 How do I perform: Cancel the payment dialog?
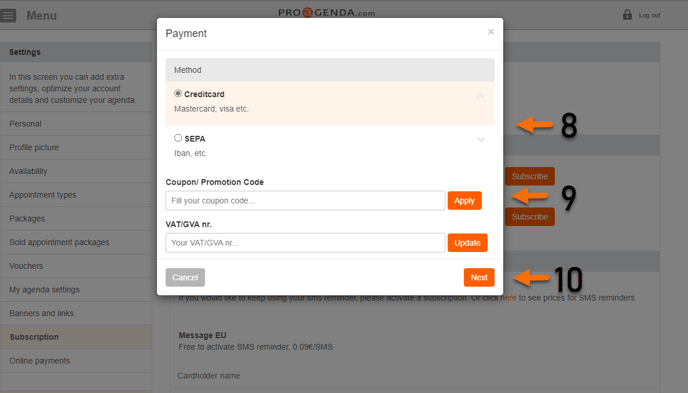coord(185,277)
